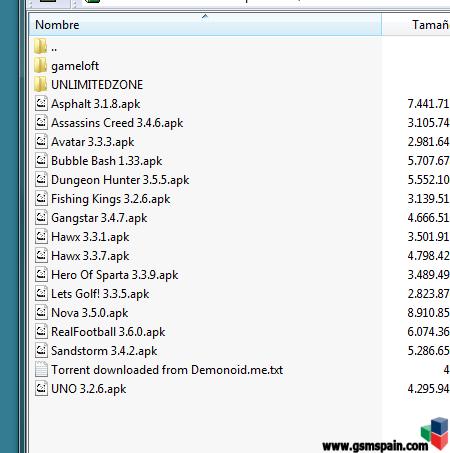This screenshot has height=453, width=450.
Task: Click the Avatar 3.3.3.apk file icon
Action: pos(41,141)
